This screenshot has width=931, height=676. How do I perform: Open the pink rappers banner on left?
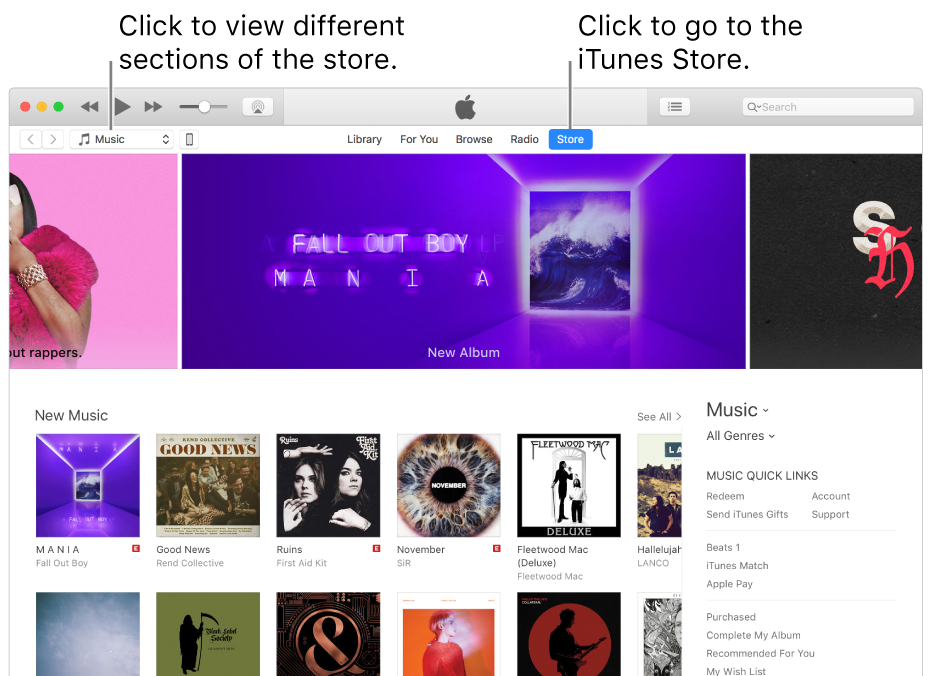[93, 261]
